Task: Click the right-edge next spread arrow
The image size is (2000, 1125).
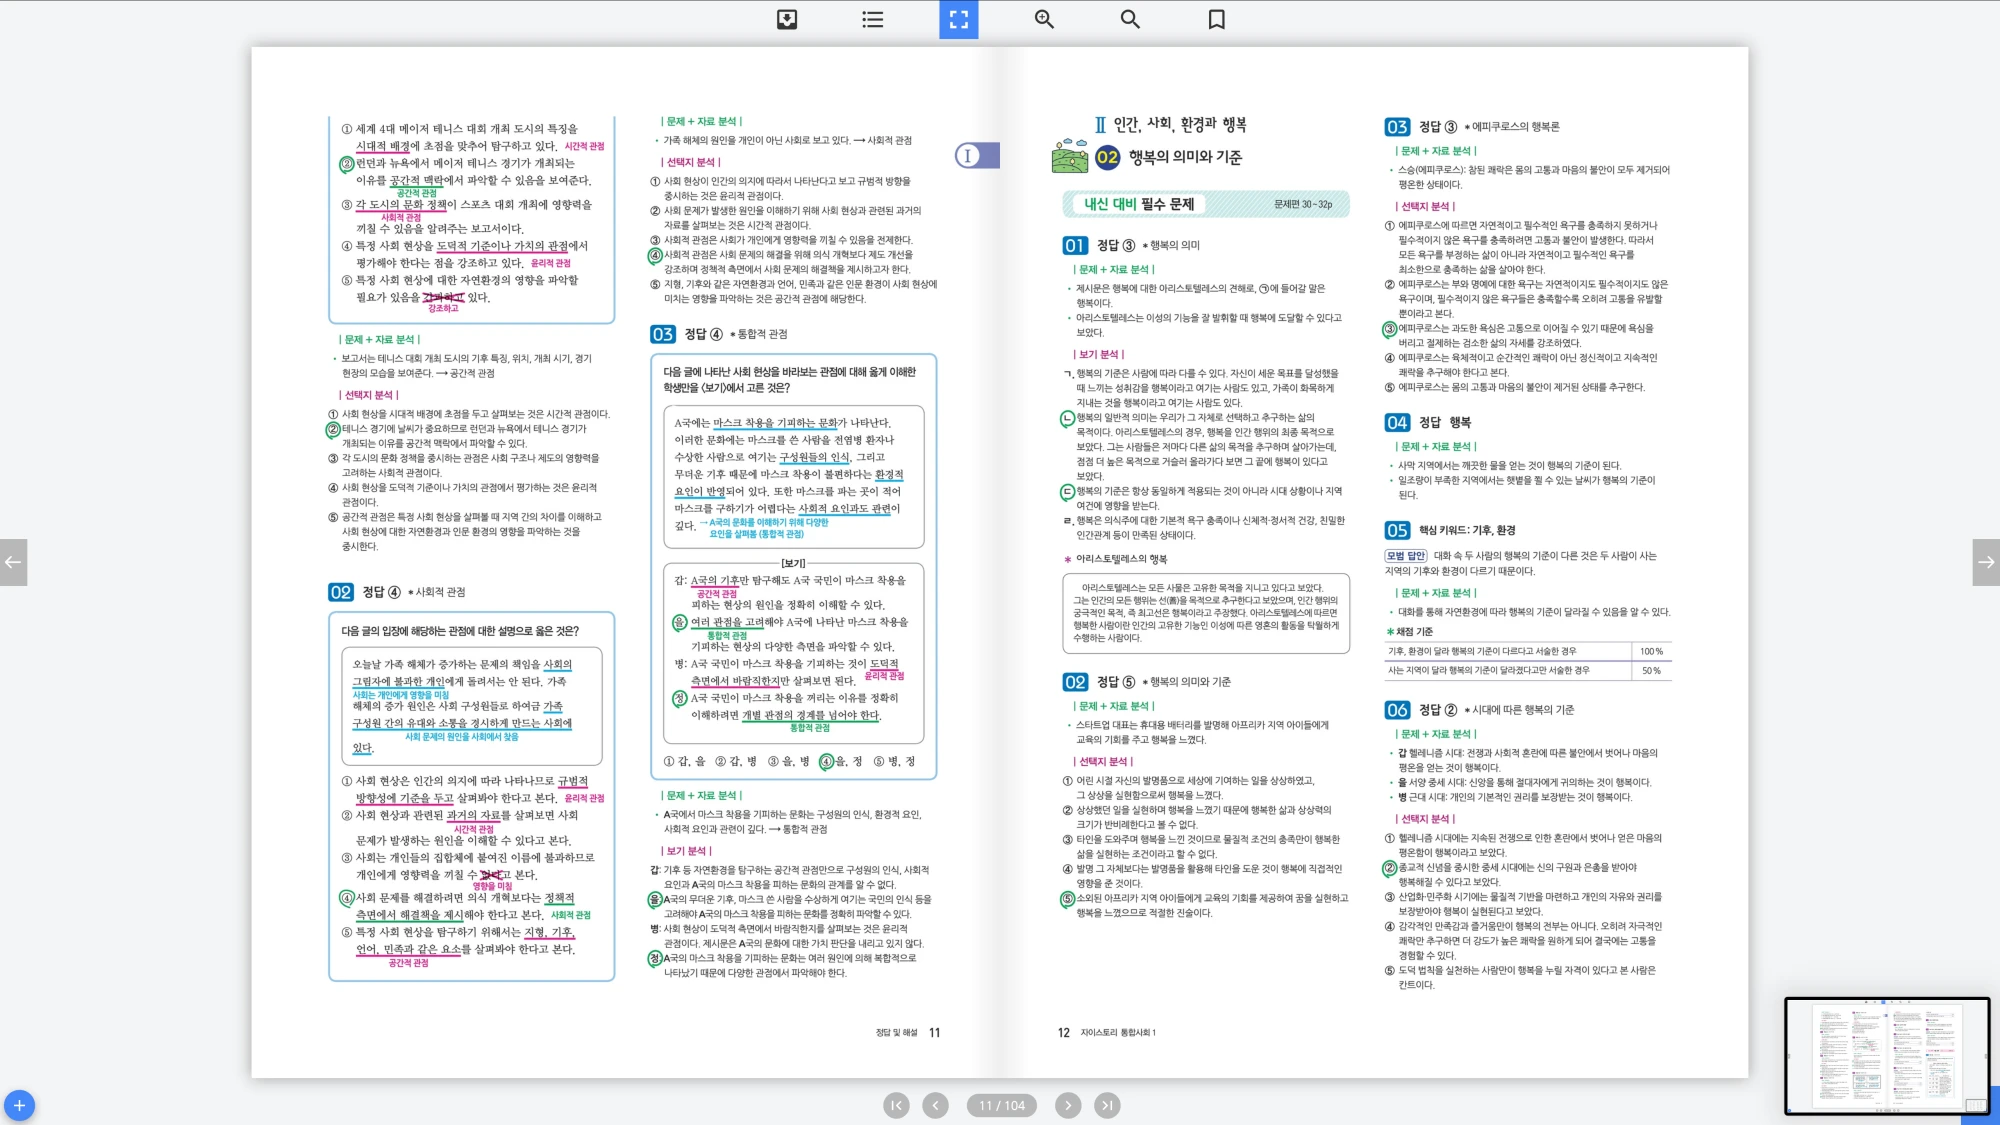Action: pyautogui.click(x=1986, y=562)
